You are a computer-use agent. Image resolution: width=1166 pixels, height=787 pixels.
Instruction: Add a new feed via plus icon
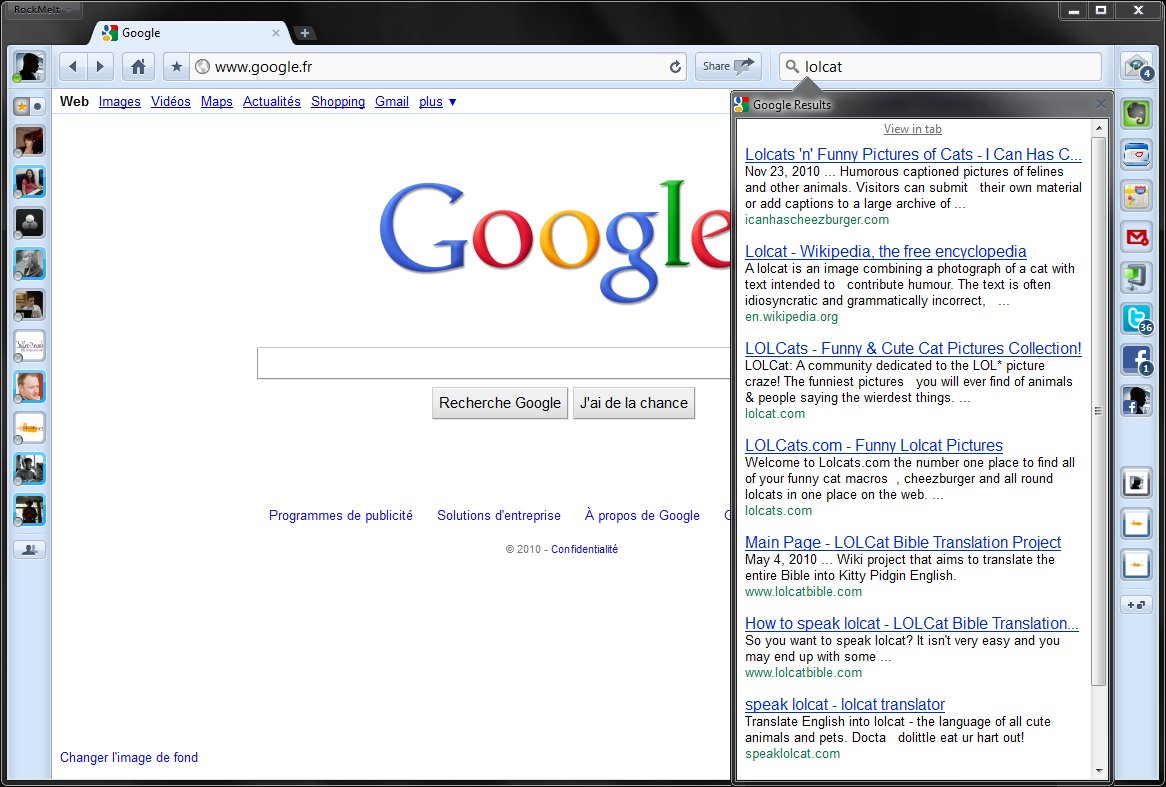click(x=1136, y=605)
